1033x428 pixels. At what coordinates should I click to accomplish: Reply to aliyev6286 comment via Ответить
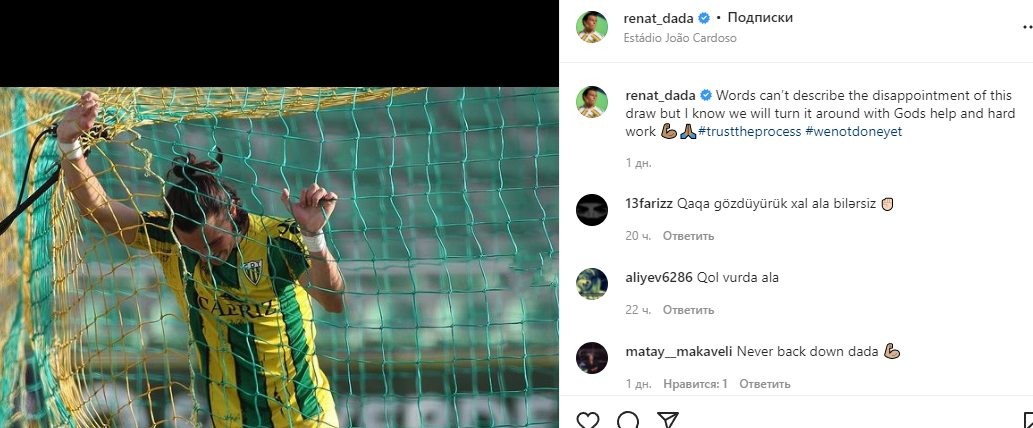(688, 309)
